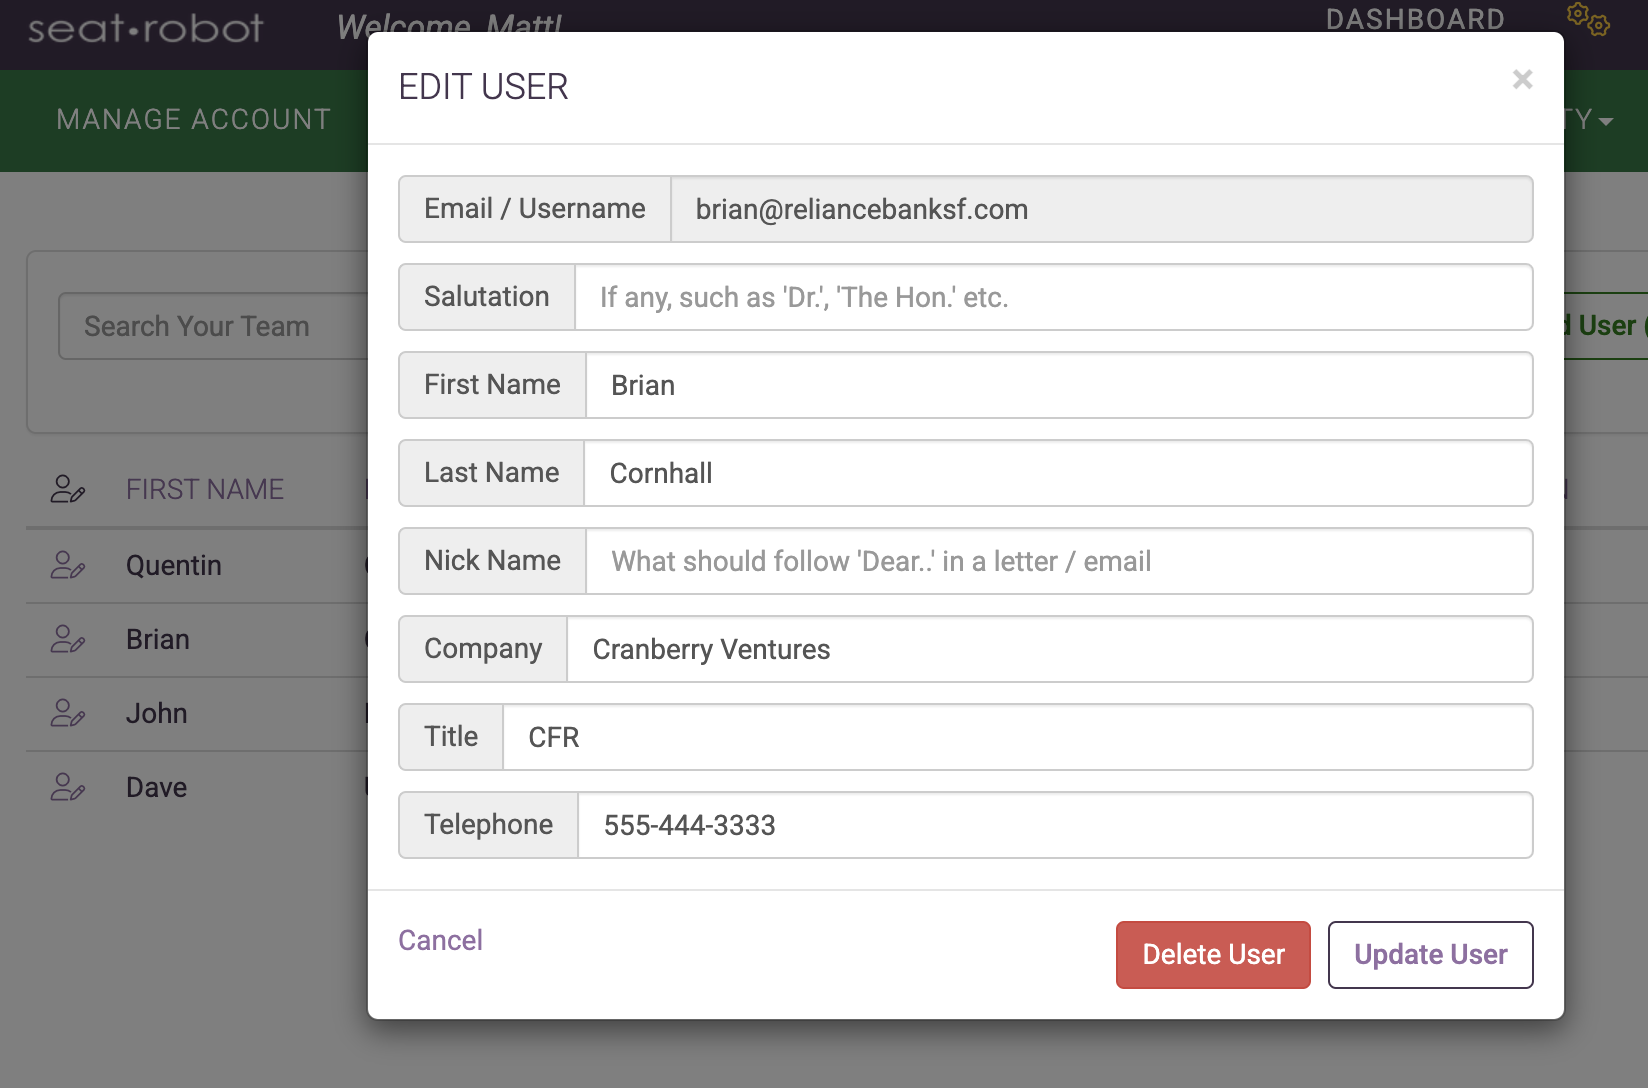Screen dimensions: 1648x1088
Task: Sort by FIRST NAME column header
Action: [x=205, y=489]
